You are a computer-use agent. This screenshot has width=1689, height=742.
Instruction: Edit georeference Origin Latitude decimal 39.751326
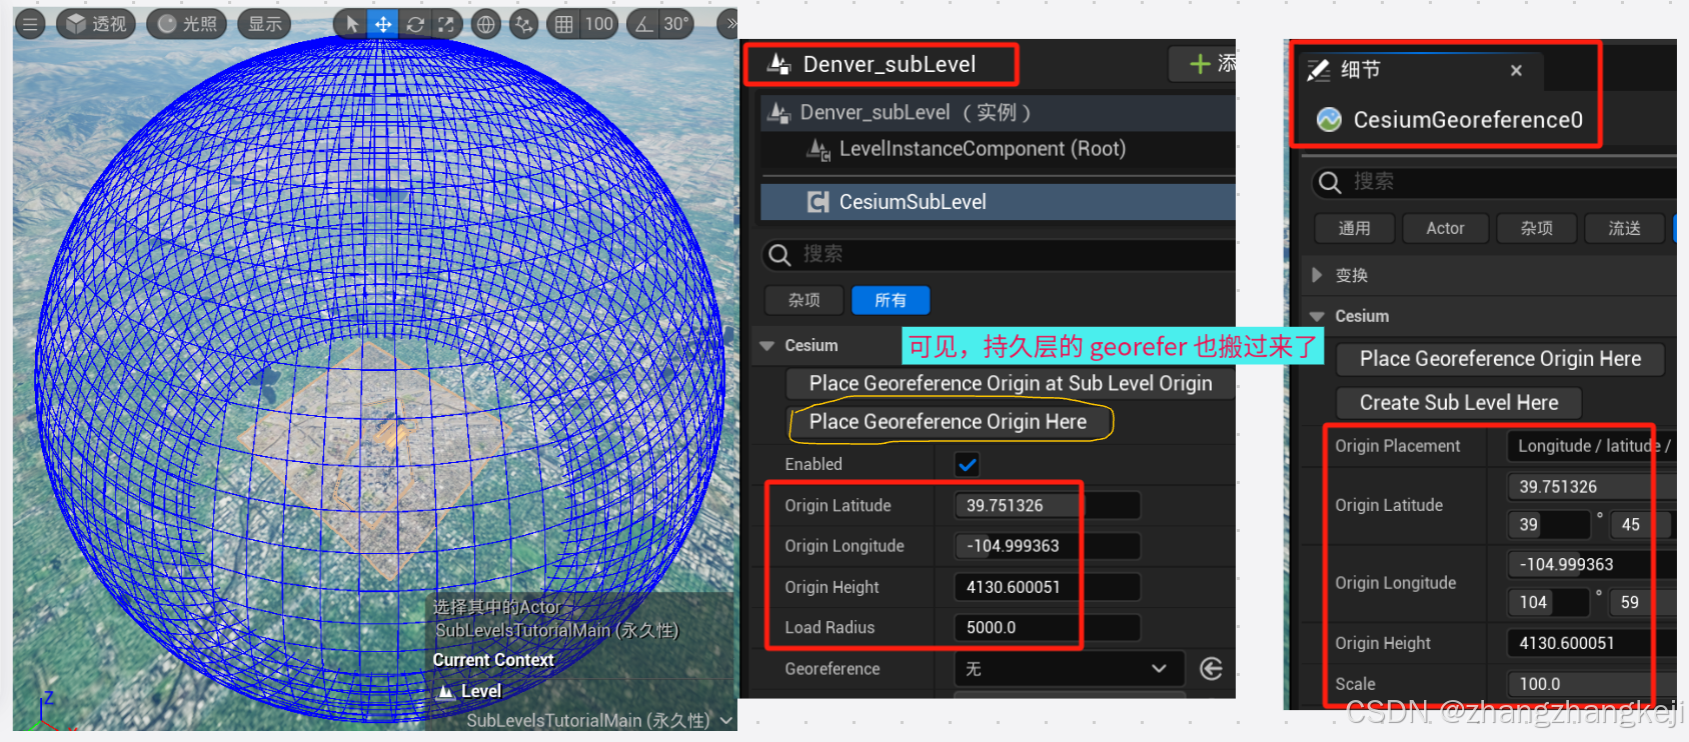[x=1592, y=487]
